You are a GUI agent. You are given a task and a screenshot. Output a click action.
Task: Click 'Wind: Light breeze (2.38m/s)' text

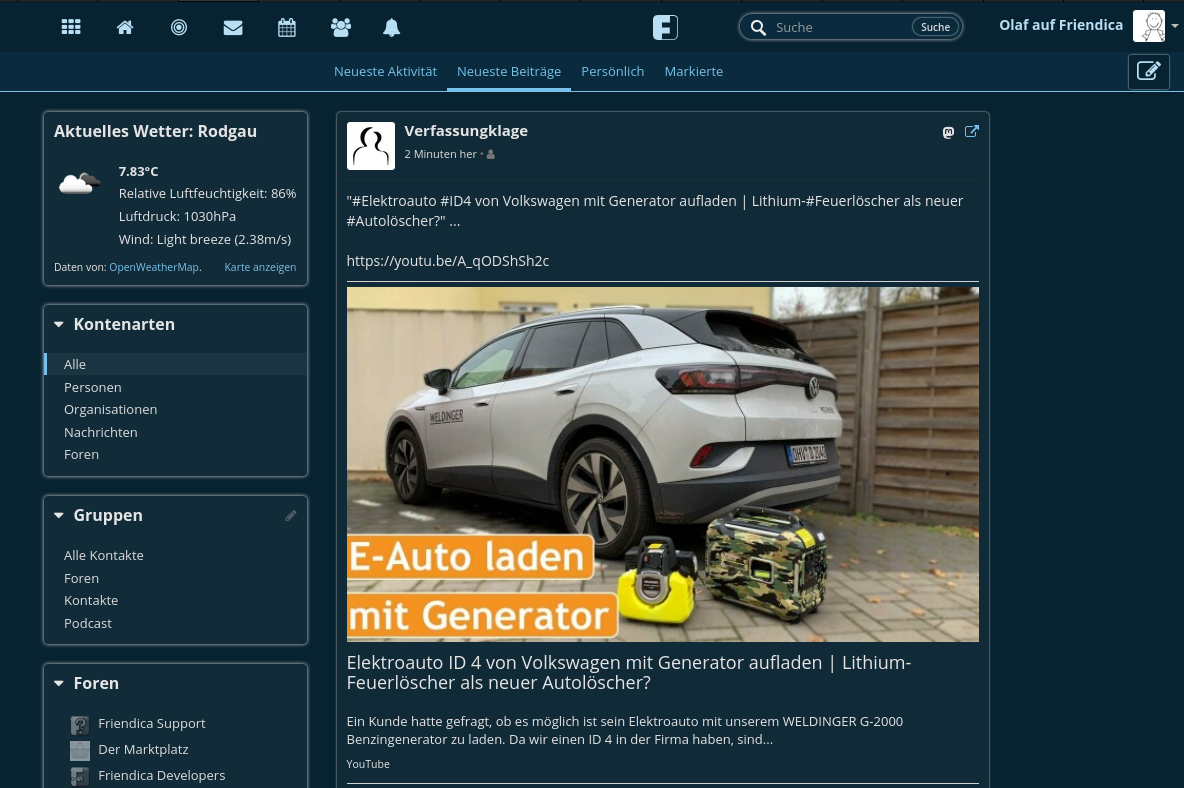click(x=205, y=239)
